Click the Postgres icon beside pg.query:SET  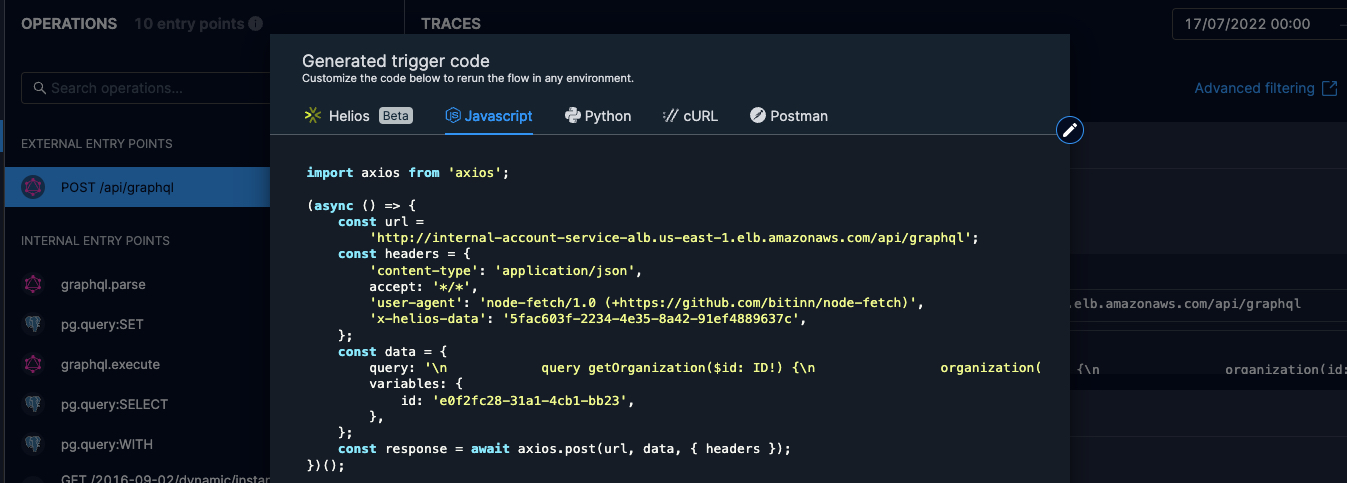point(33,325)
